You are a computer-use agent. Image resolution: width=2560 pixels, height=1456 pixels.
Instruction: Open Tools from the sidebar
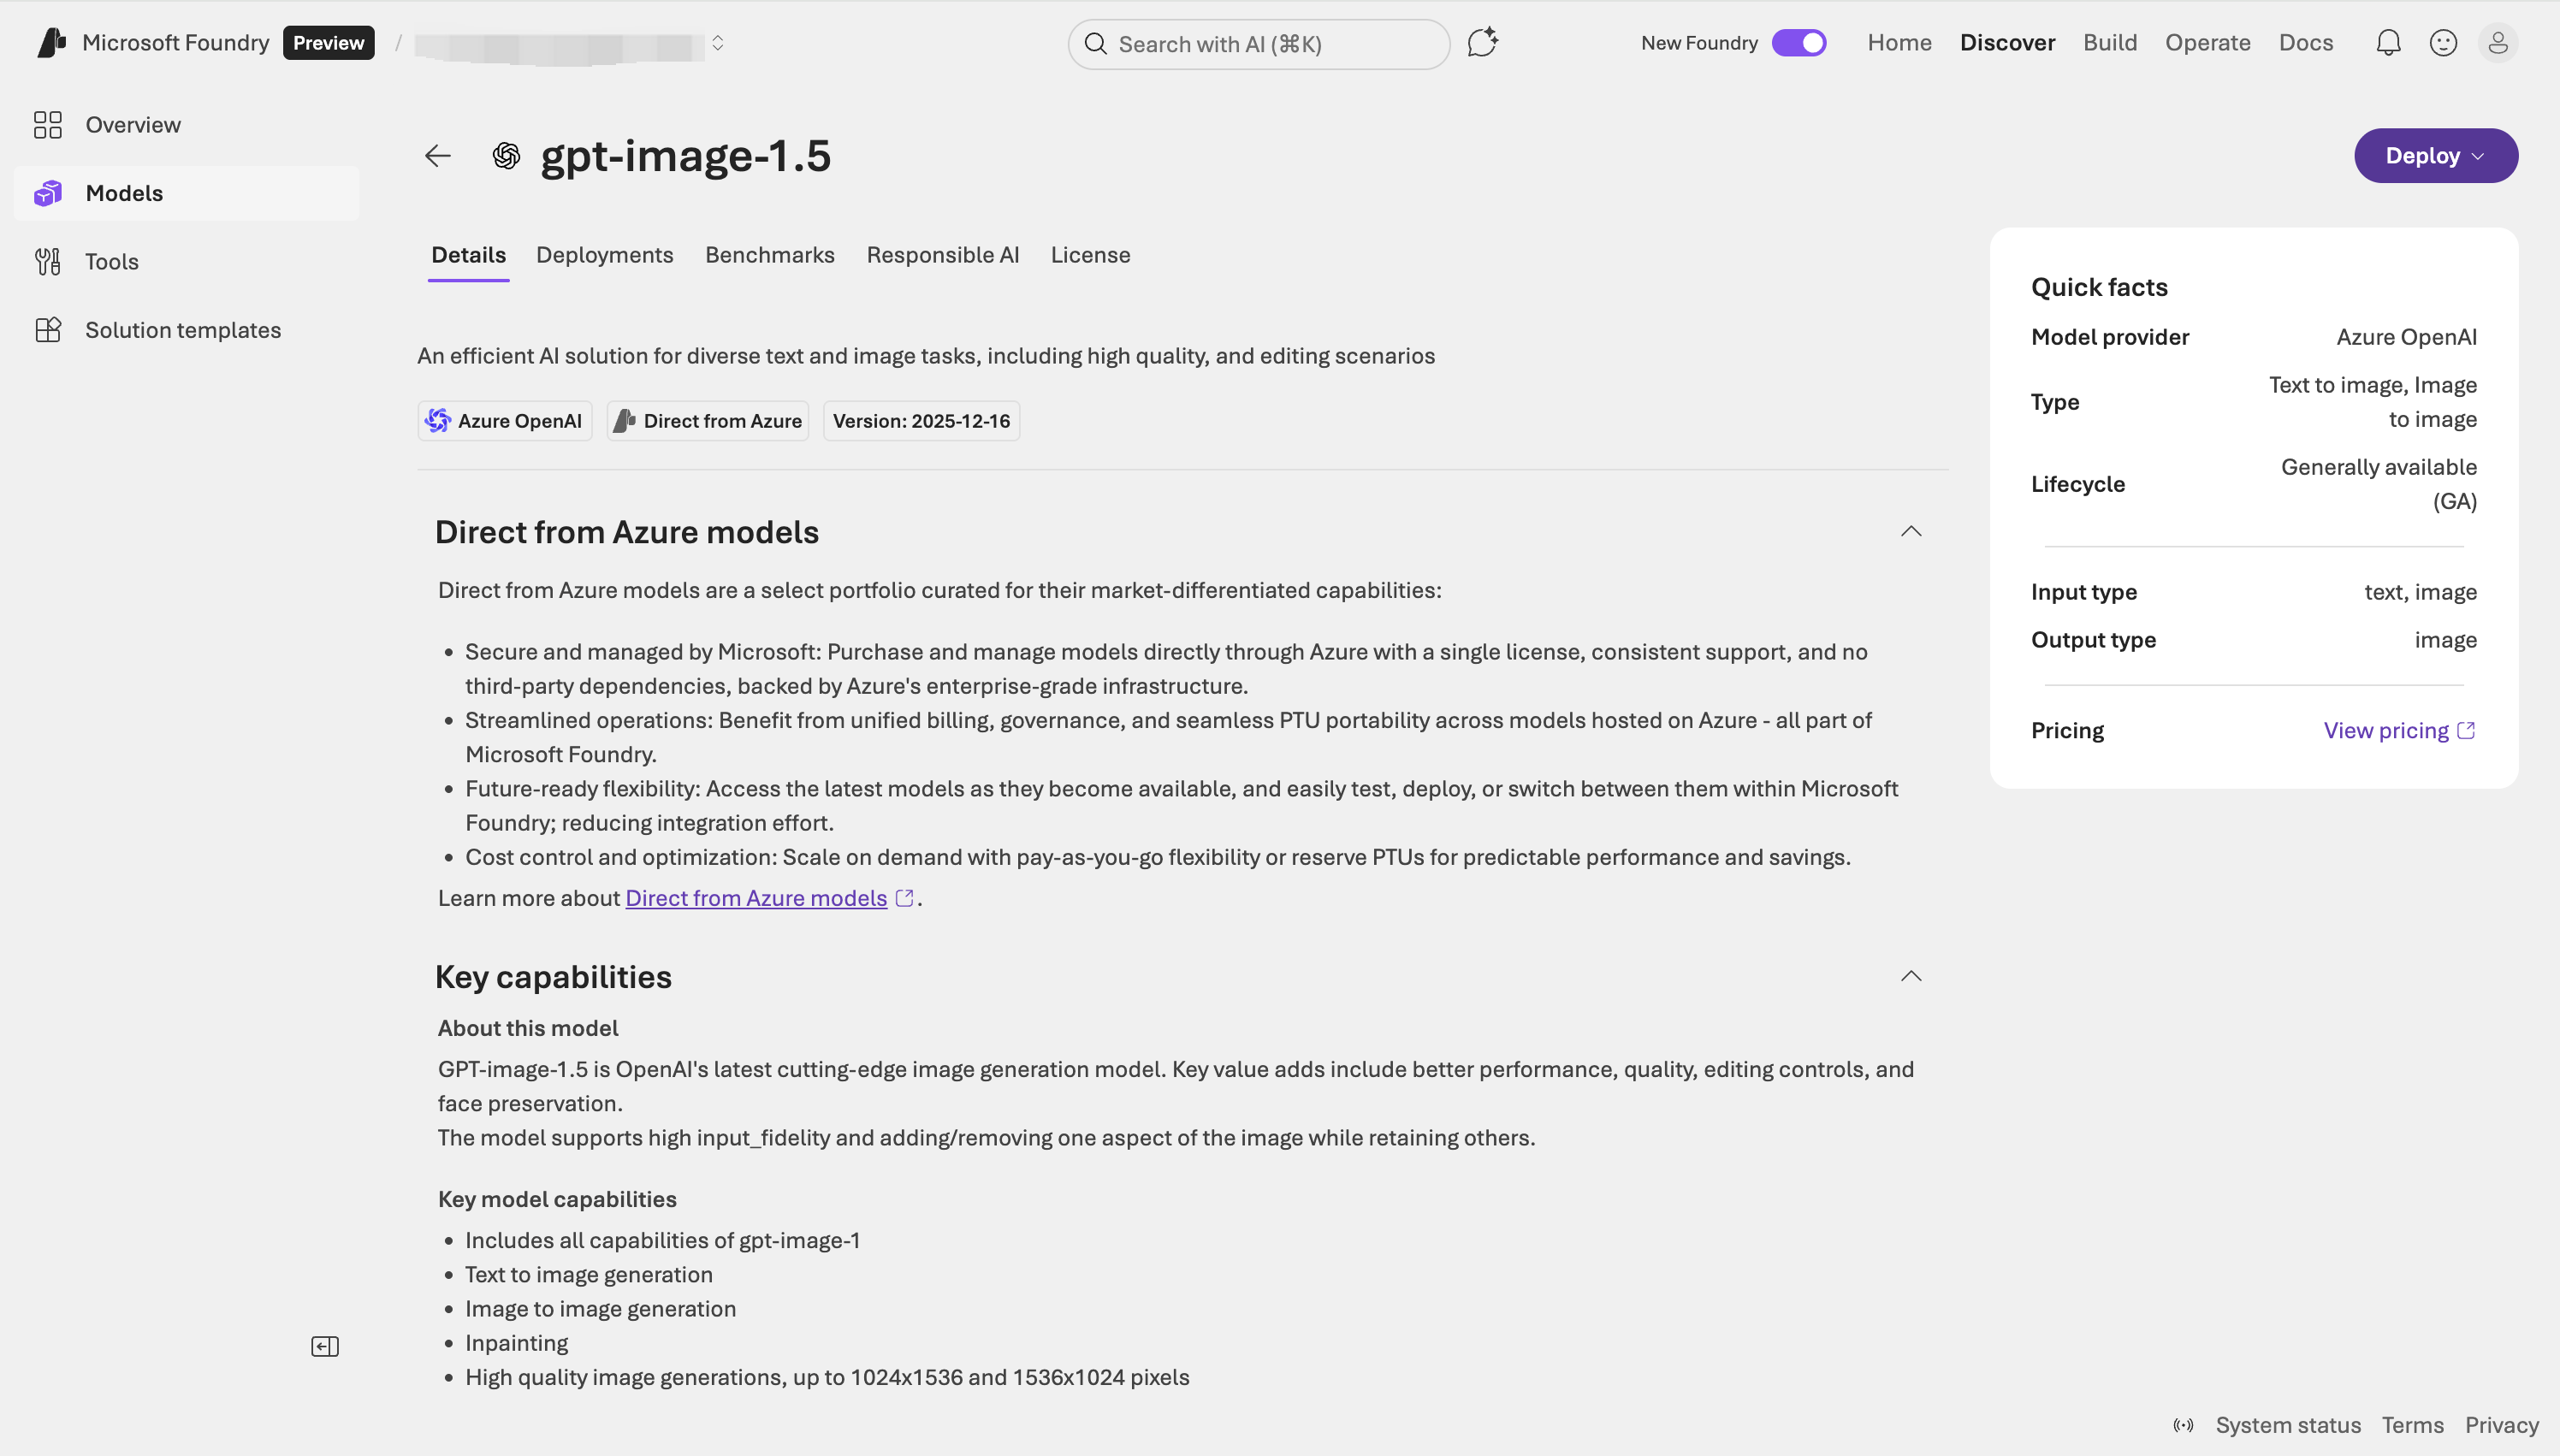[111, 261]
